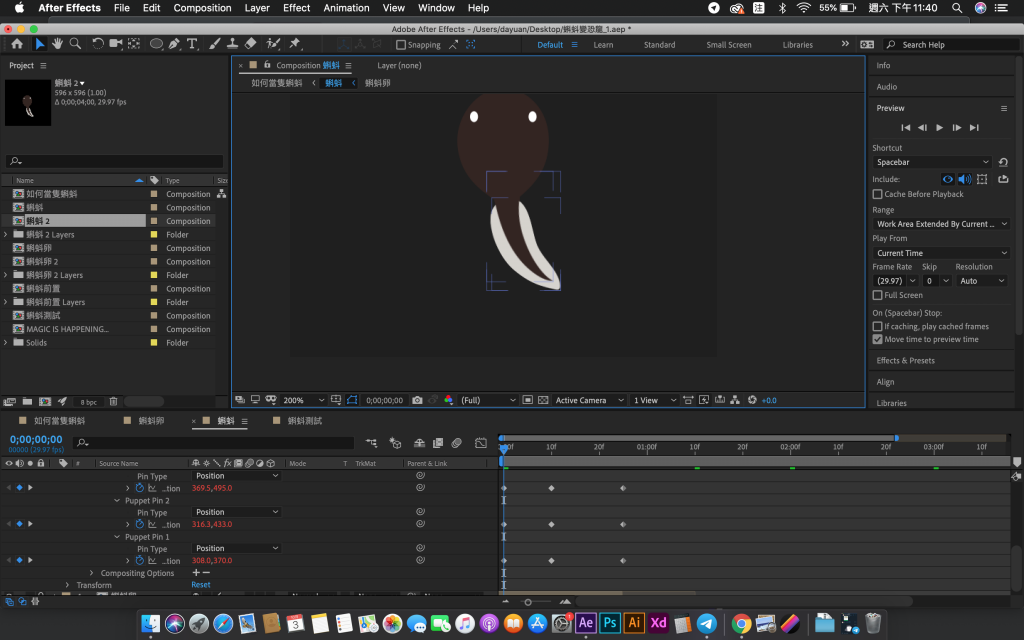Screen dimensions: 1024x640
Task: Toggle Position stopwatch for Puppet Pin 2
Action: point(139,524)
